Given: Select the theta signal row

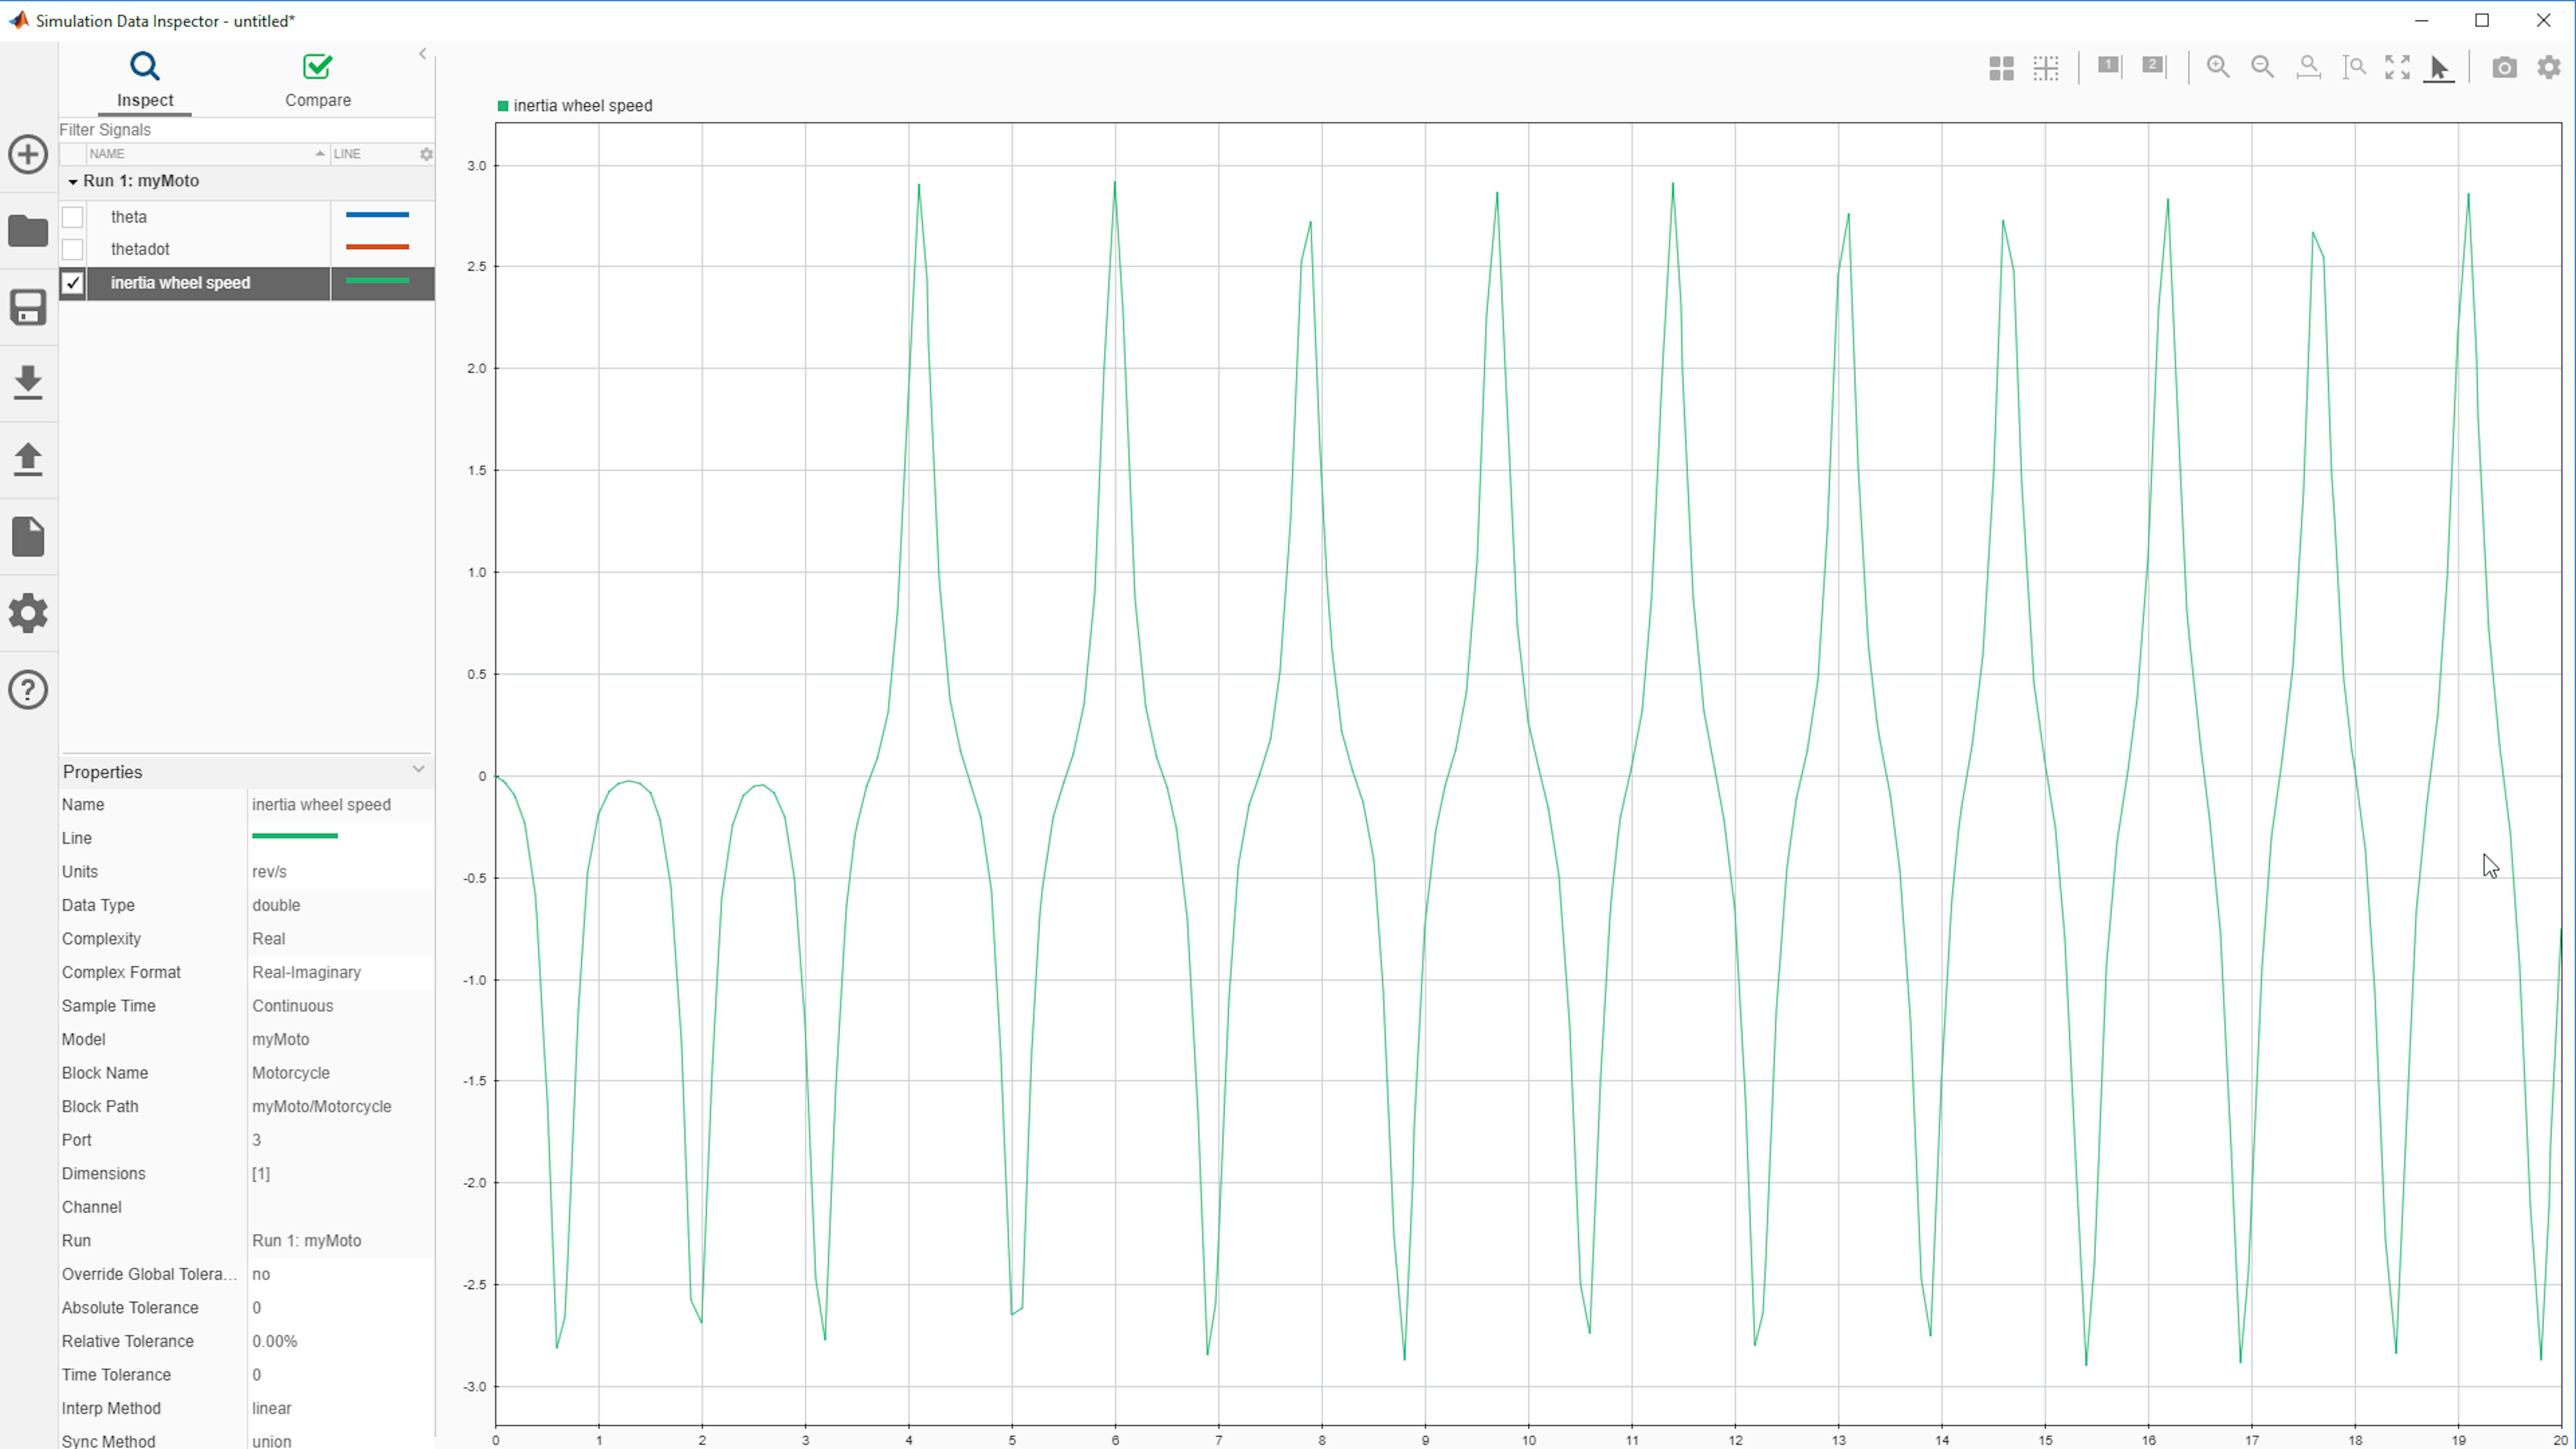Looking at the screenshot, I should coord(246,217).
